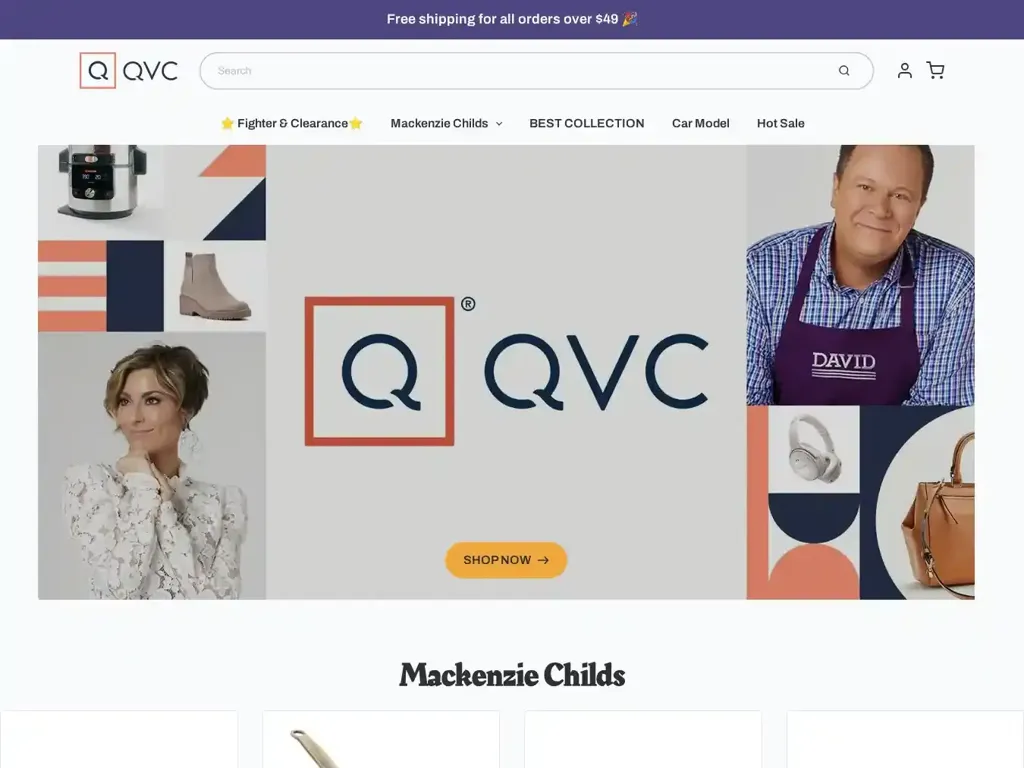Click the free shipping announcement banner
The height and width of the screenshot is (768, 1024).
pos(512,19)
